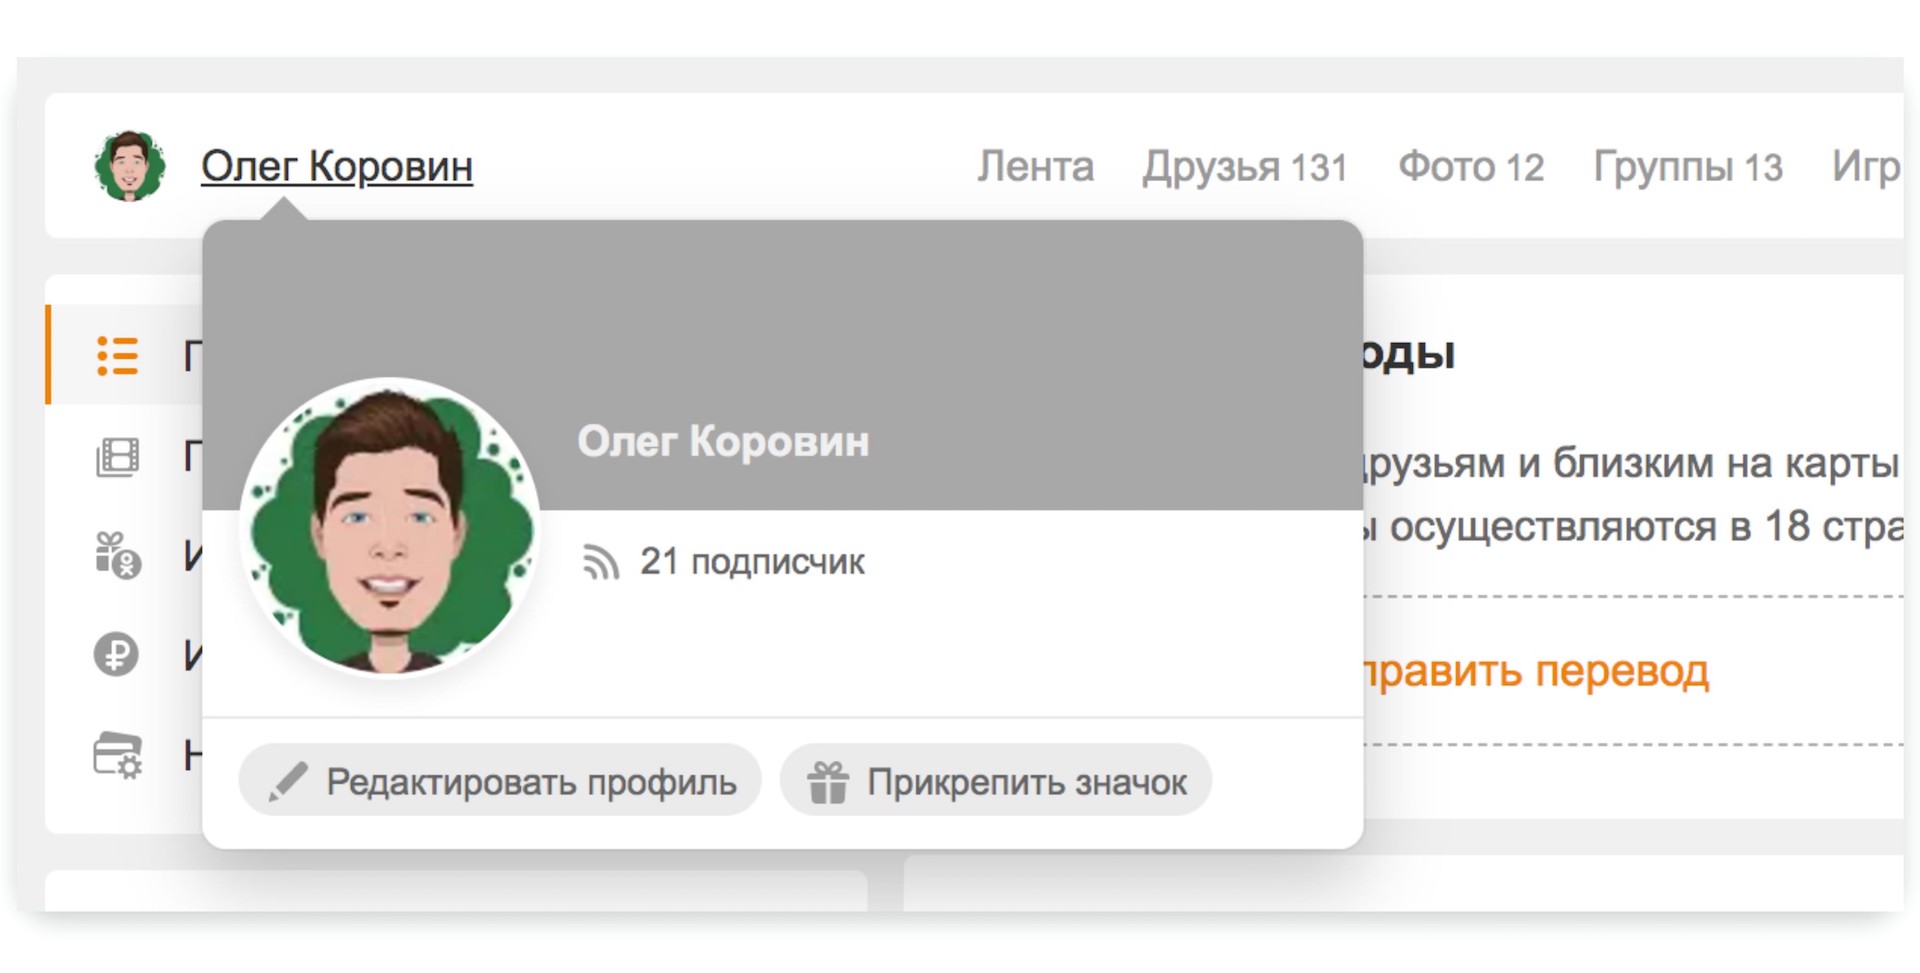Image resolution: width=1920 pixels, height=973 pixels.
Task: Open the video section via film icon
Action: 118,457
